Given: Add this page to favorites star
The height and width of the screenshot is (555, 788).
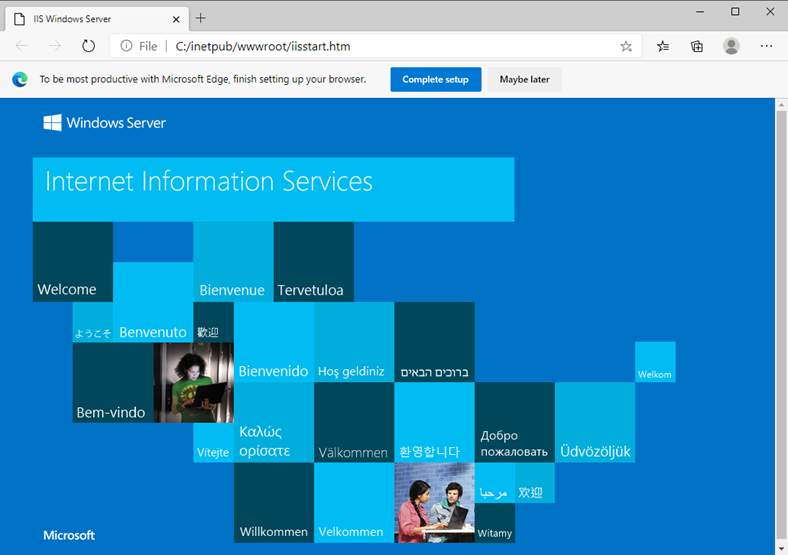Looking at the screenshot, I should coord(626,47).
